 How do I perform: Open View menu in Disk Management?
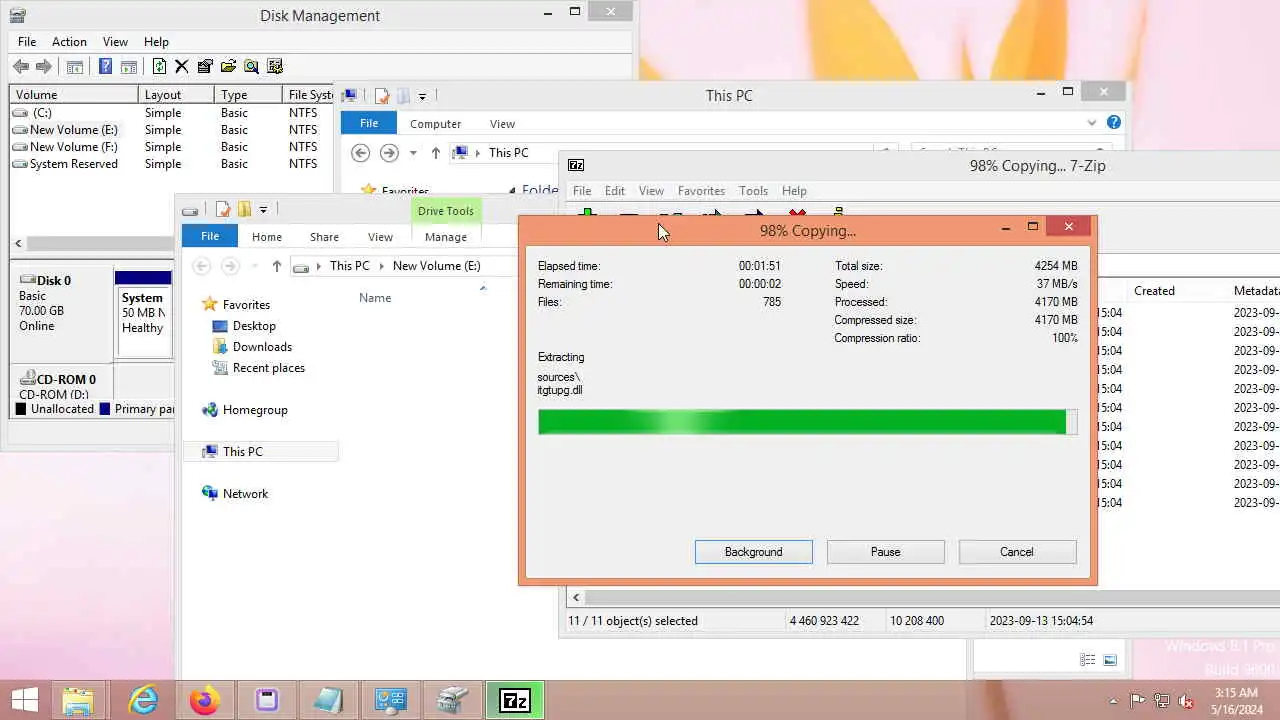point(115,42)
